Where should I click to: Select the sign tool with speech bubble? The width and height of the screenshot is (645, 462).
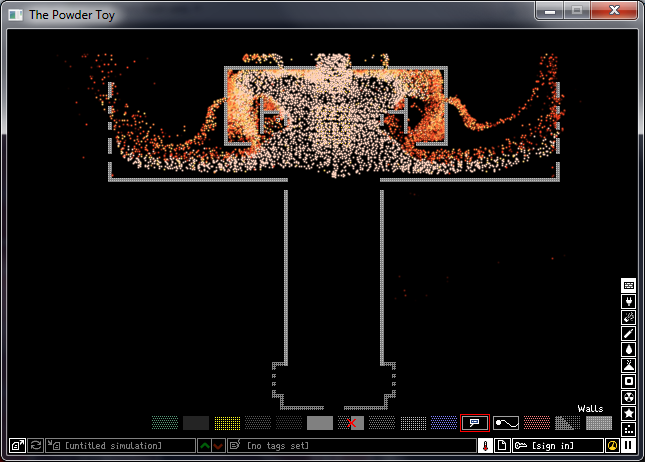(475, 423)
